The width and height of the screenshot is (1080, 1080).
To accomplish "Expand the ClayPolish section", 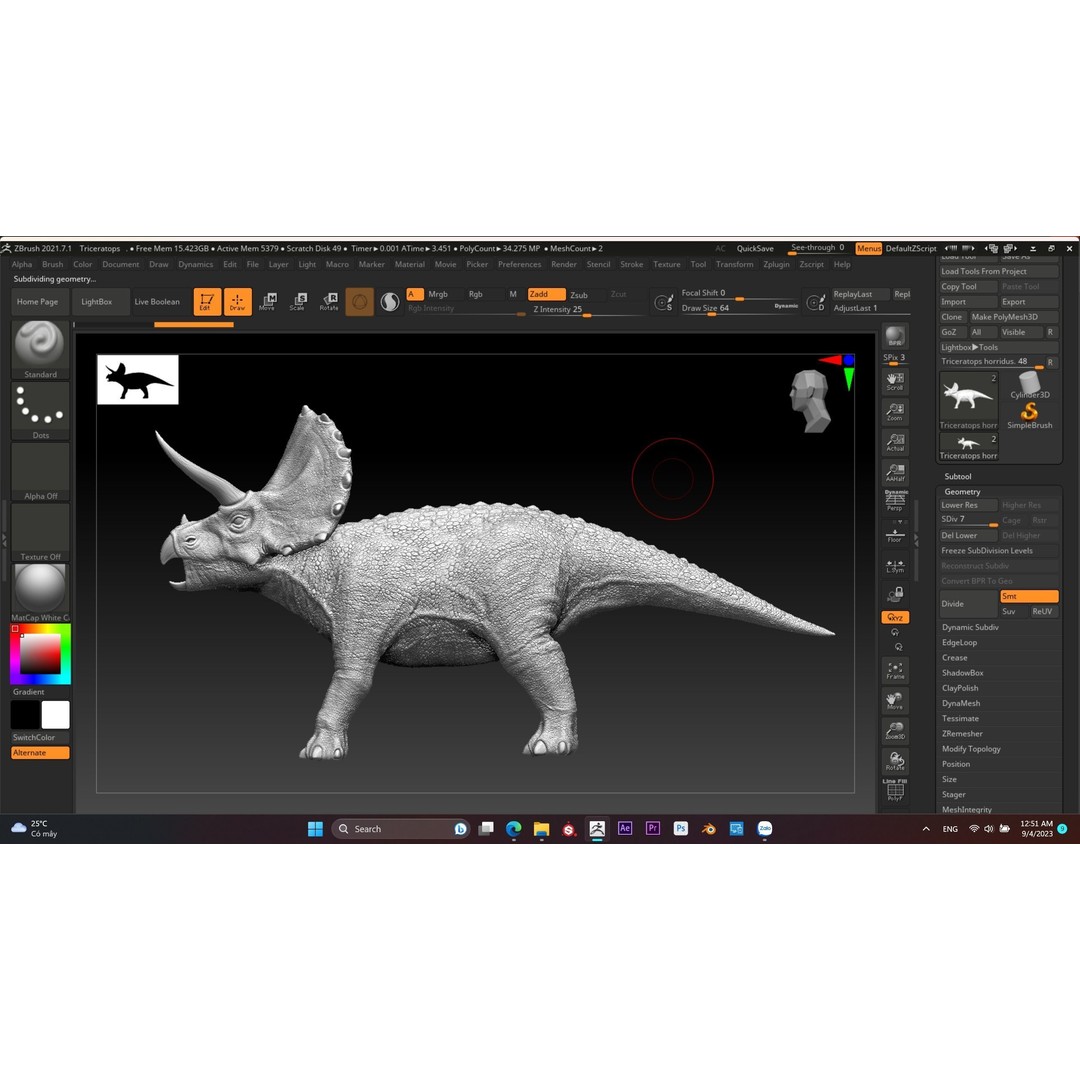I will pos(960,688).
